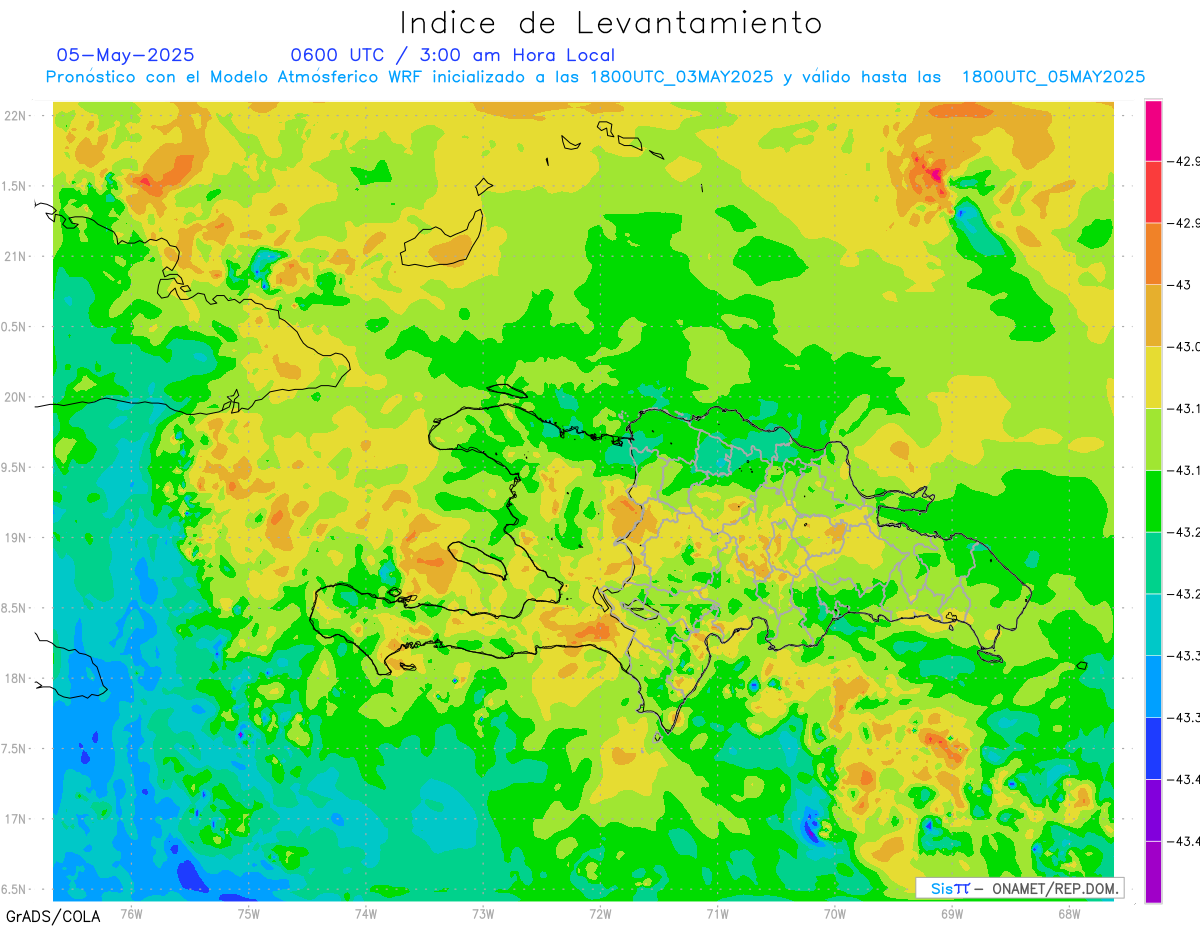Select the dark royal blue swatch in legend
Viewport: 1200px width, 927px height.
tap(1153, 748)
